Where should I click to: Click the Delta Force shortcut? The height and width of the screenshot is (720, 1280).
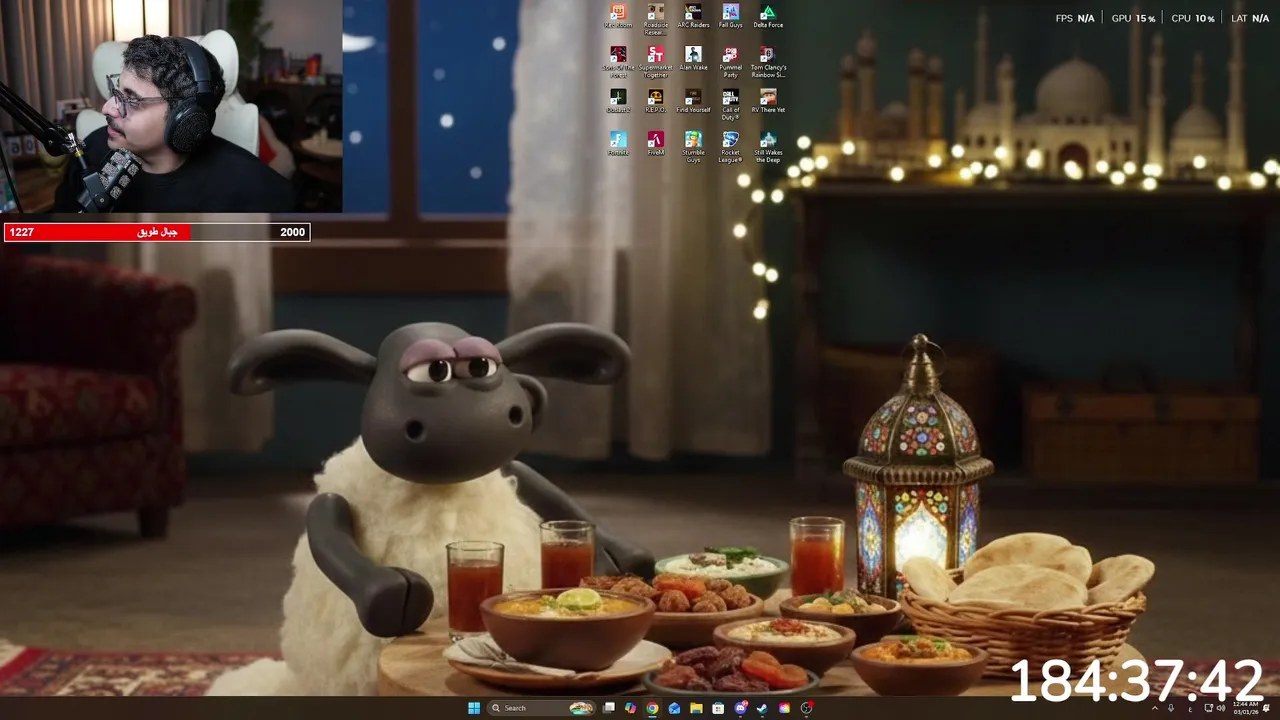(x=767, y=16)
